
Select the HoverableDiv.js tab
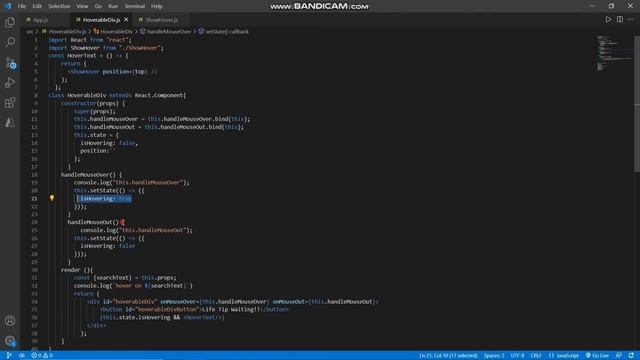click(x=101, y=20)
